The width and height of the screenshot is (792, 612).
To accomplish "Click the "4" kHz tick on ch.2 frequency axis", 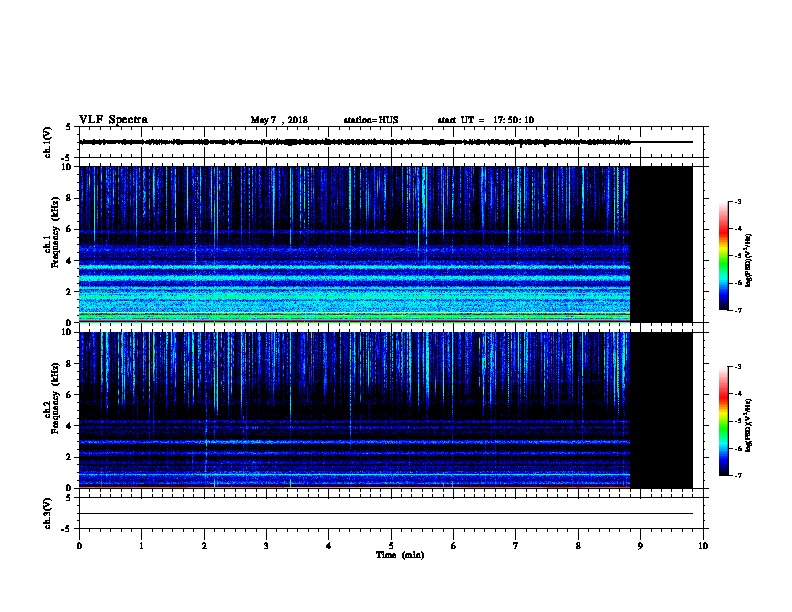I will (x=69, y=426).
